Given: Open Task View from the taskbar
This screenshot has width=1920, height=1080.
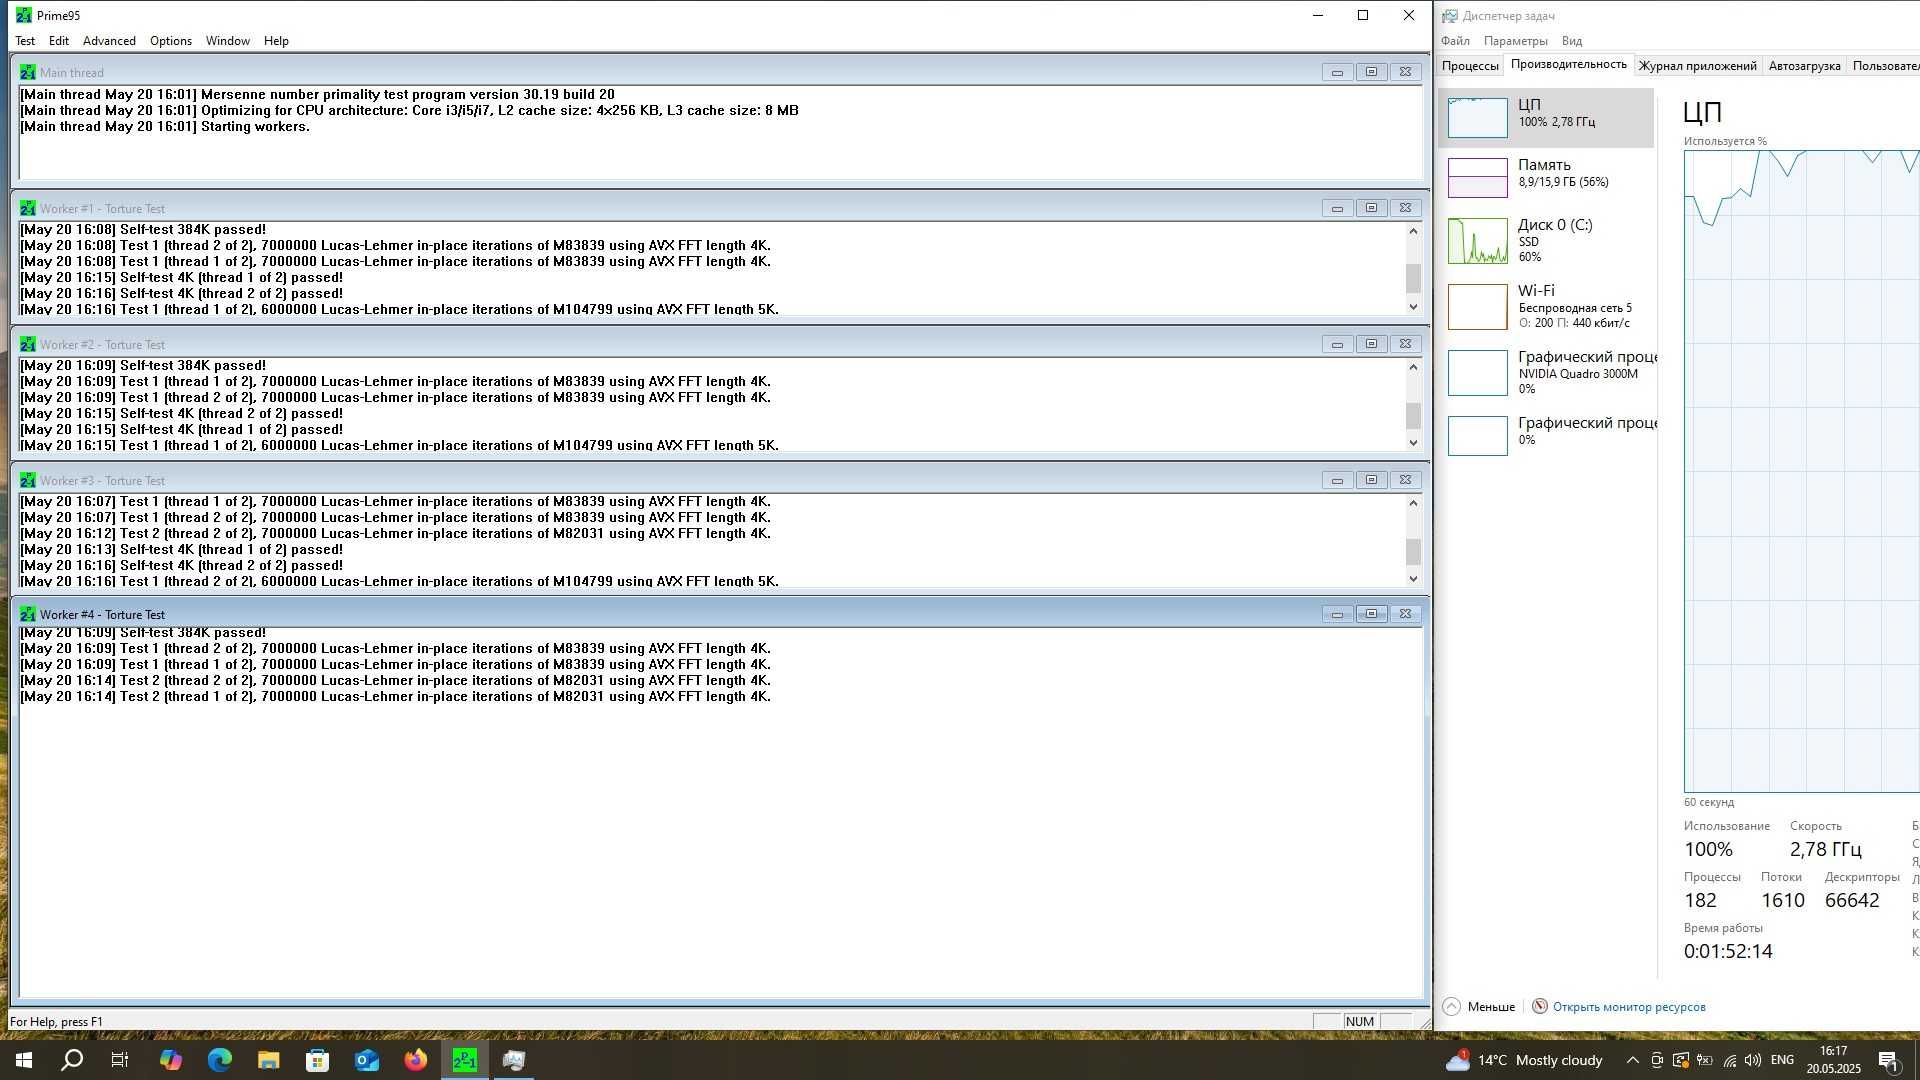Looking at the screenshot, I should [120, 1060].
